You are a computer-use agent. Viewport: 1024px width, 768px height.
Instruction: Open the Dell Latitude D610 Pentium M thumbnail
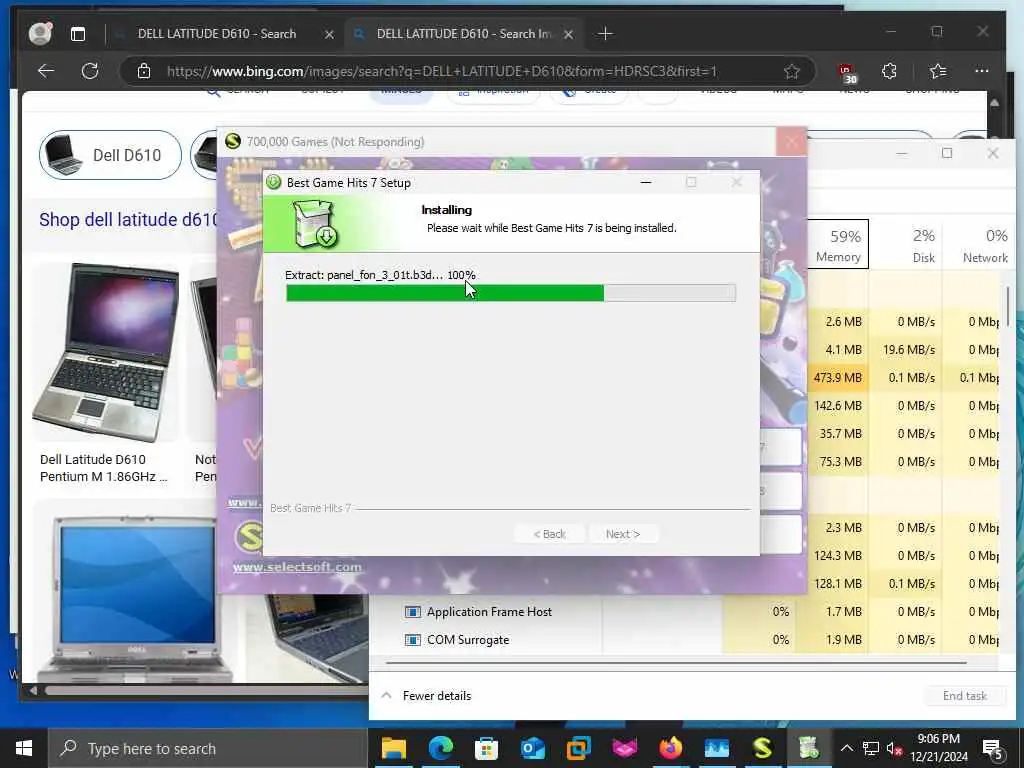point(106,352)
